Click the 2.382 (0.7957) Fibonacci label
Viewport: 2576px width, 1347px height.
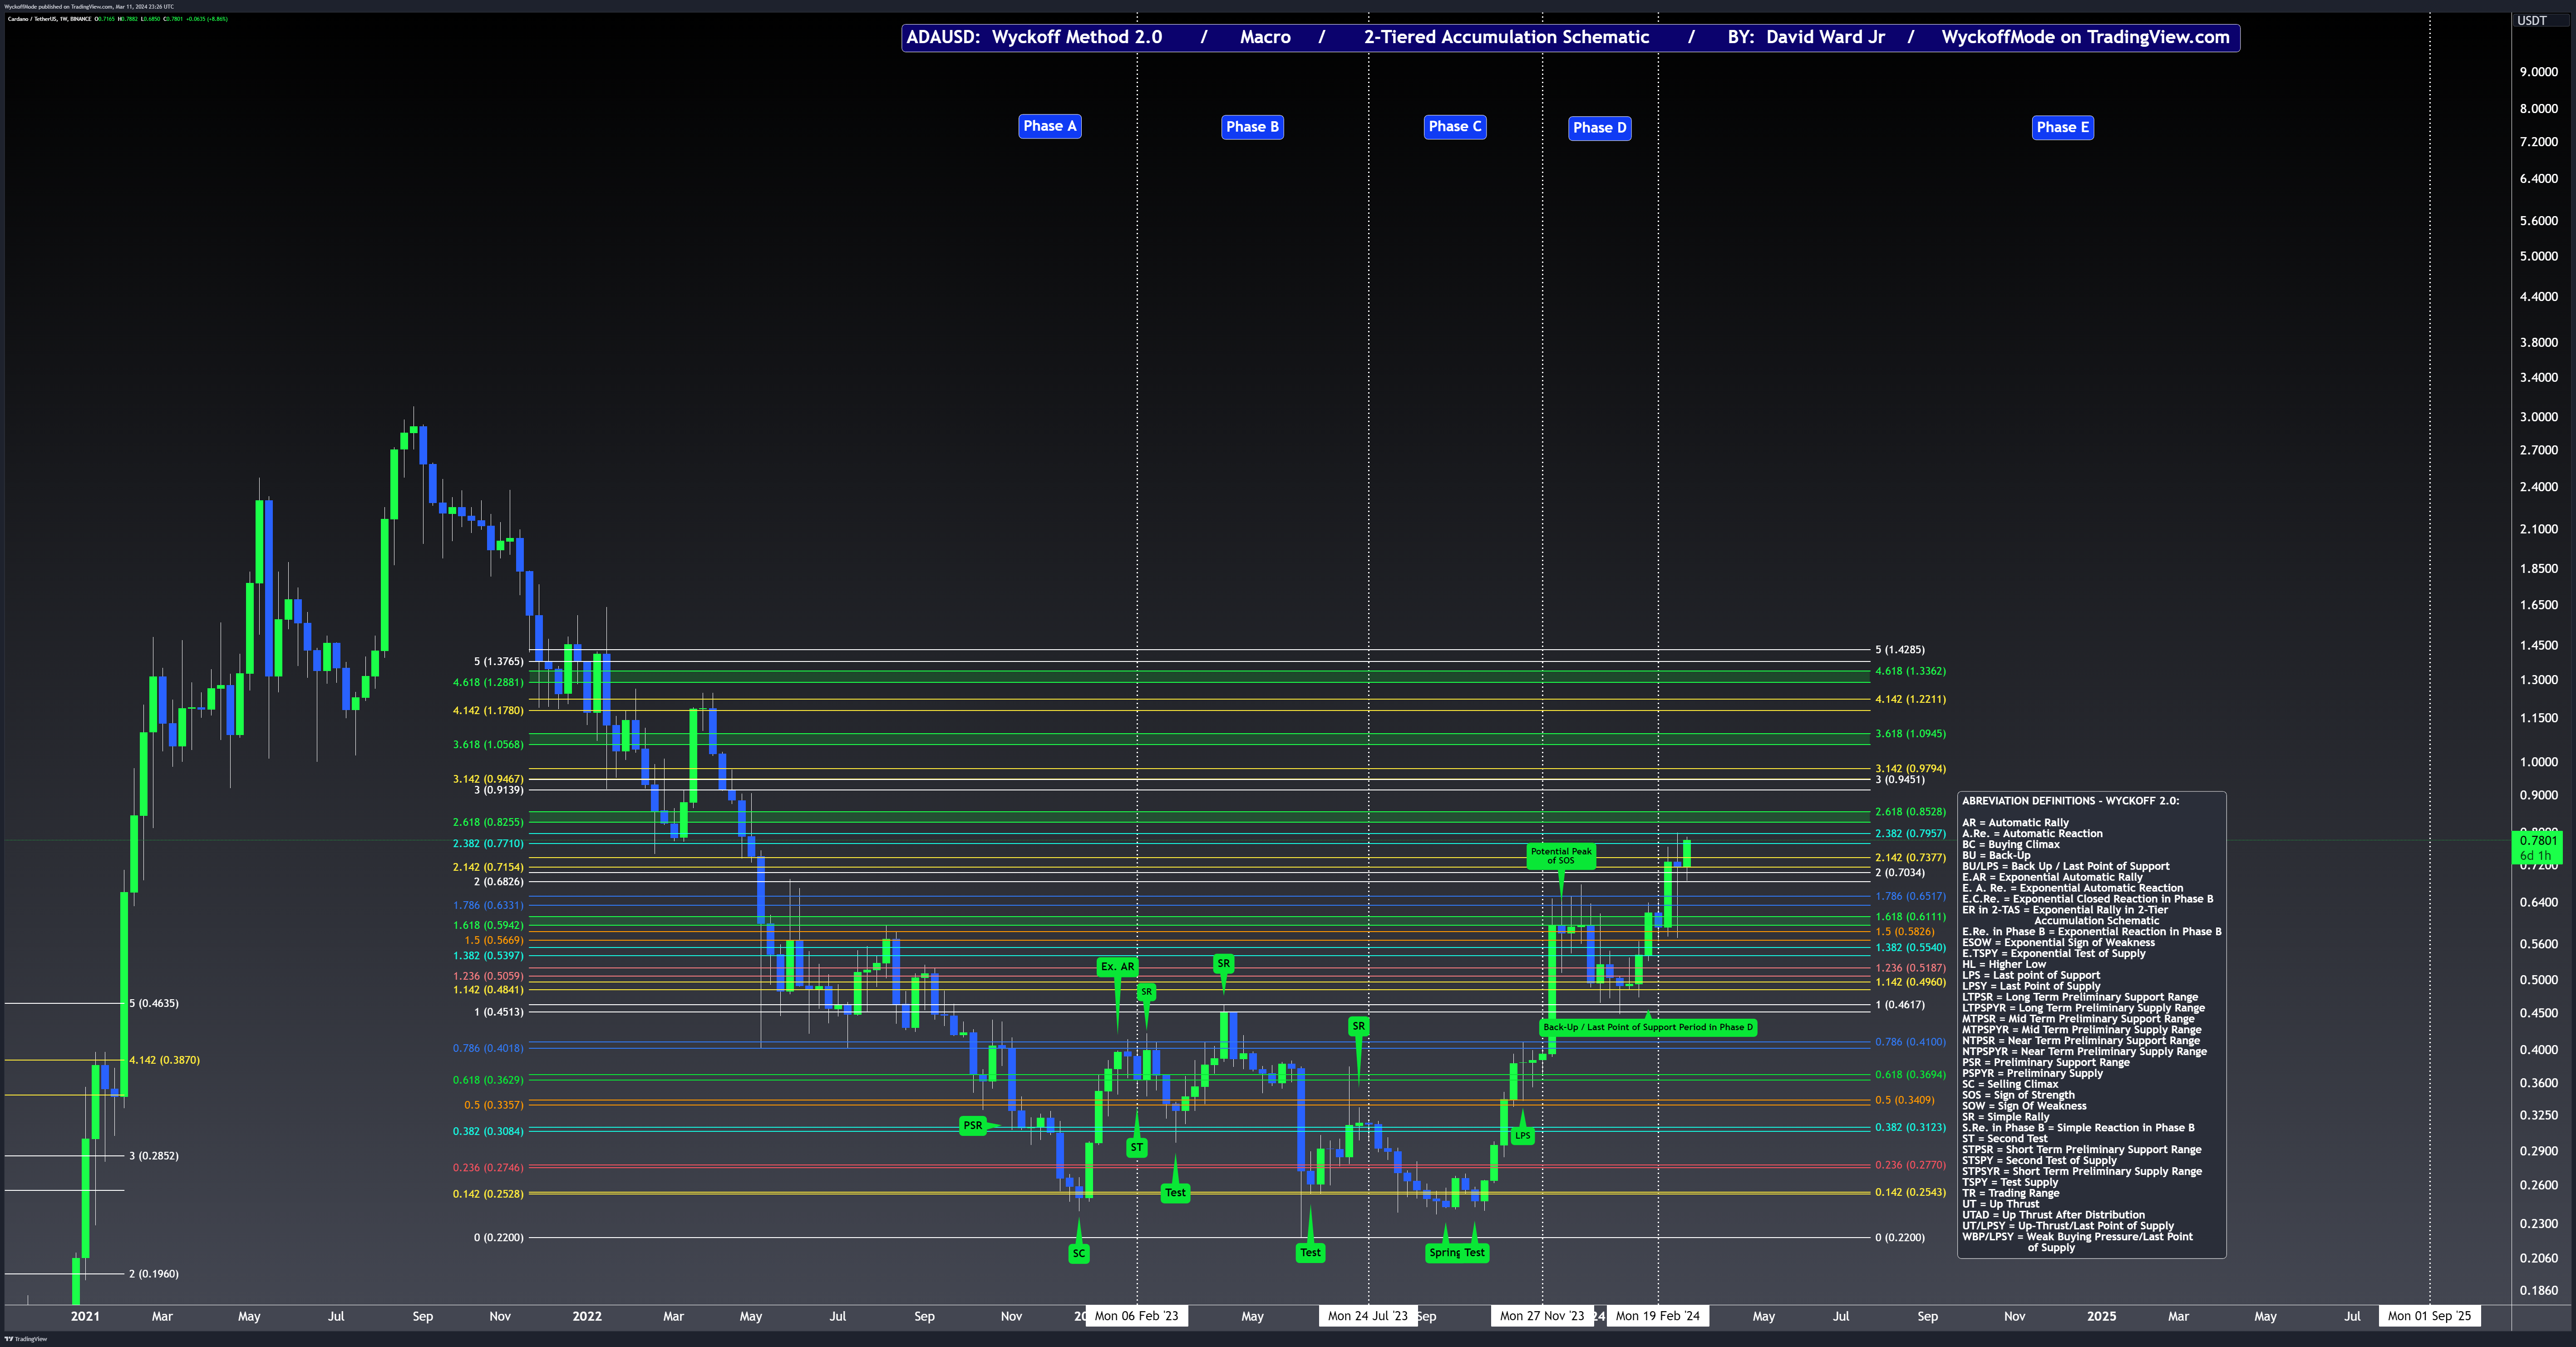(x=1910, y=834)
